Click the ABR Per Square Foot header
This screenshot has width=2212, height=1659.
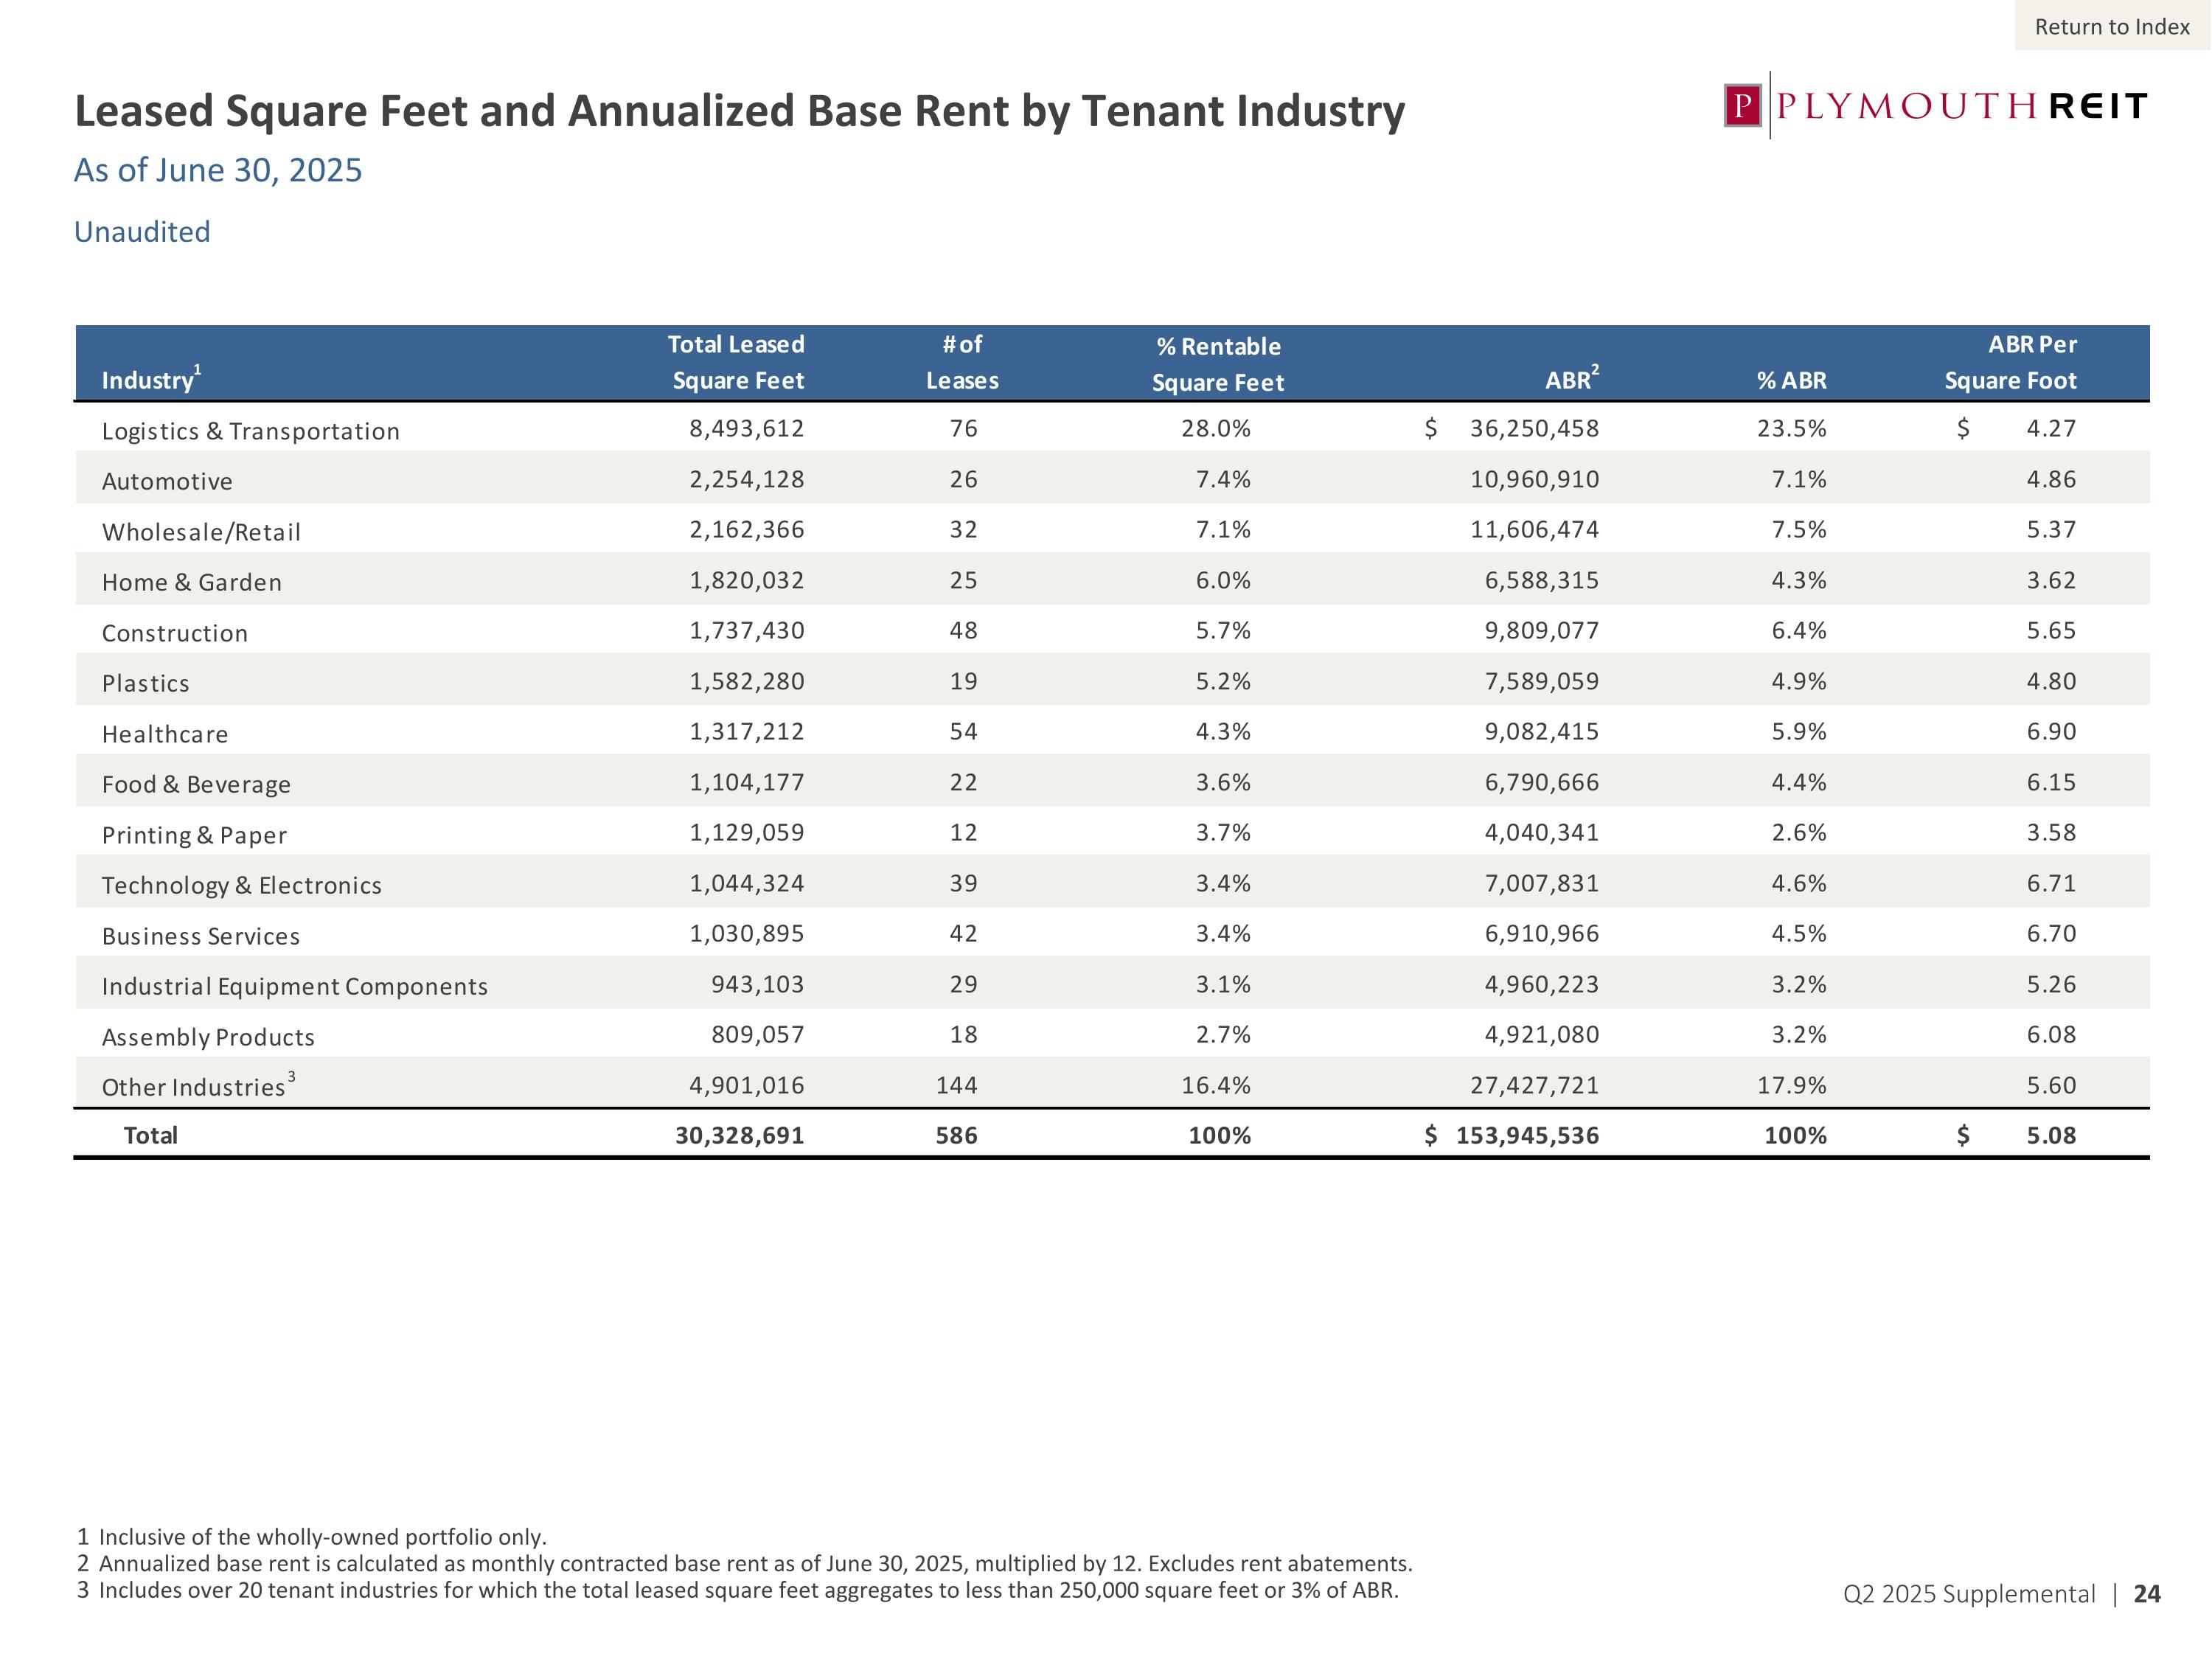pyautogui.click(x=2010, y=362)
